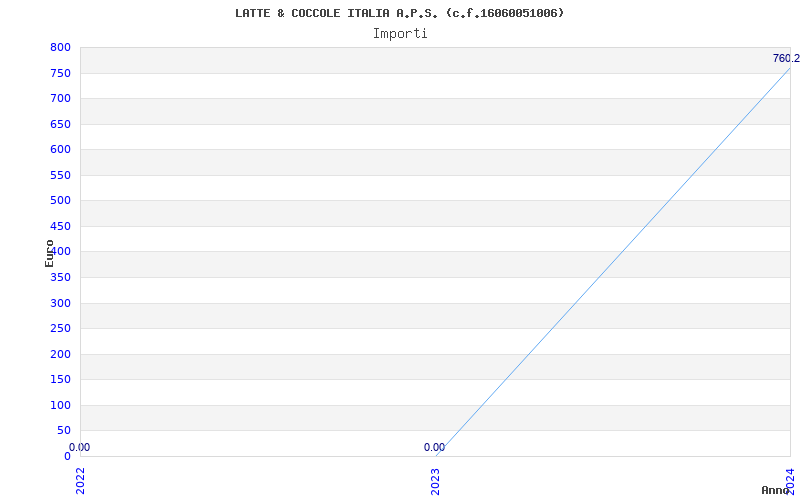Select the blue trend line in the chart
This screenshot has height=500, width=800.
click(x=613, y=262)
